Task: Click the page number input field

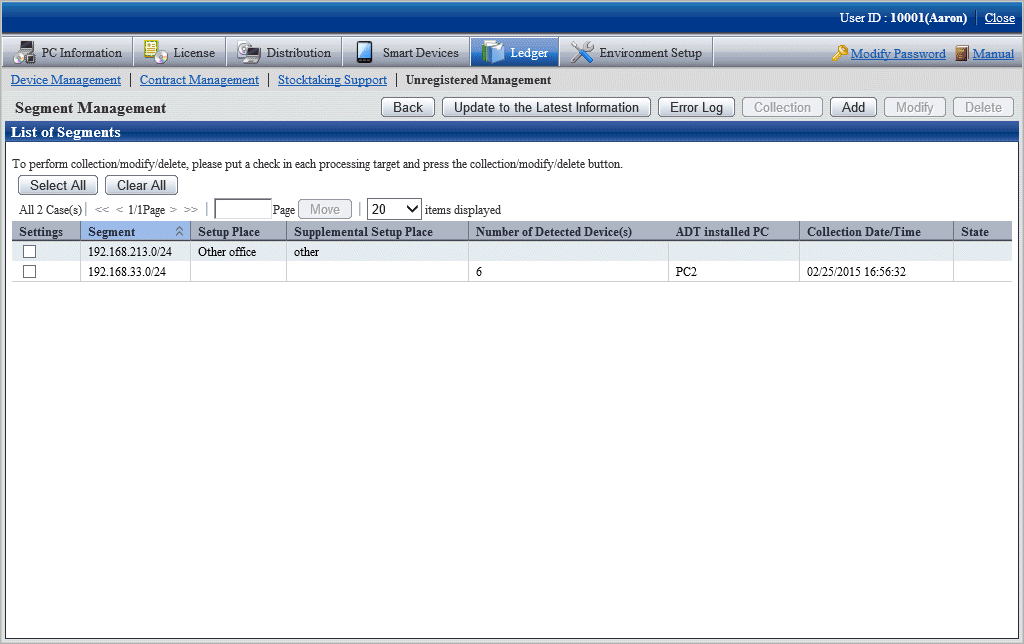Action: 243,209
